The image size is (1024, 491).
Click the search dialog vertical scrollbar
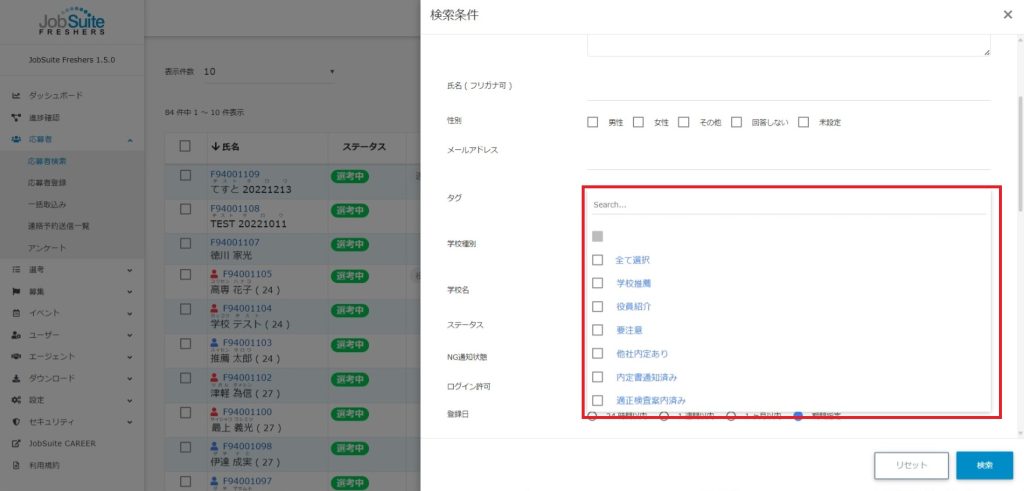tap(1019, 150)
